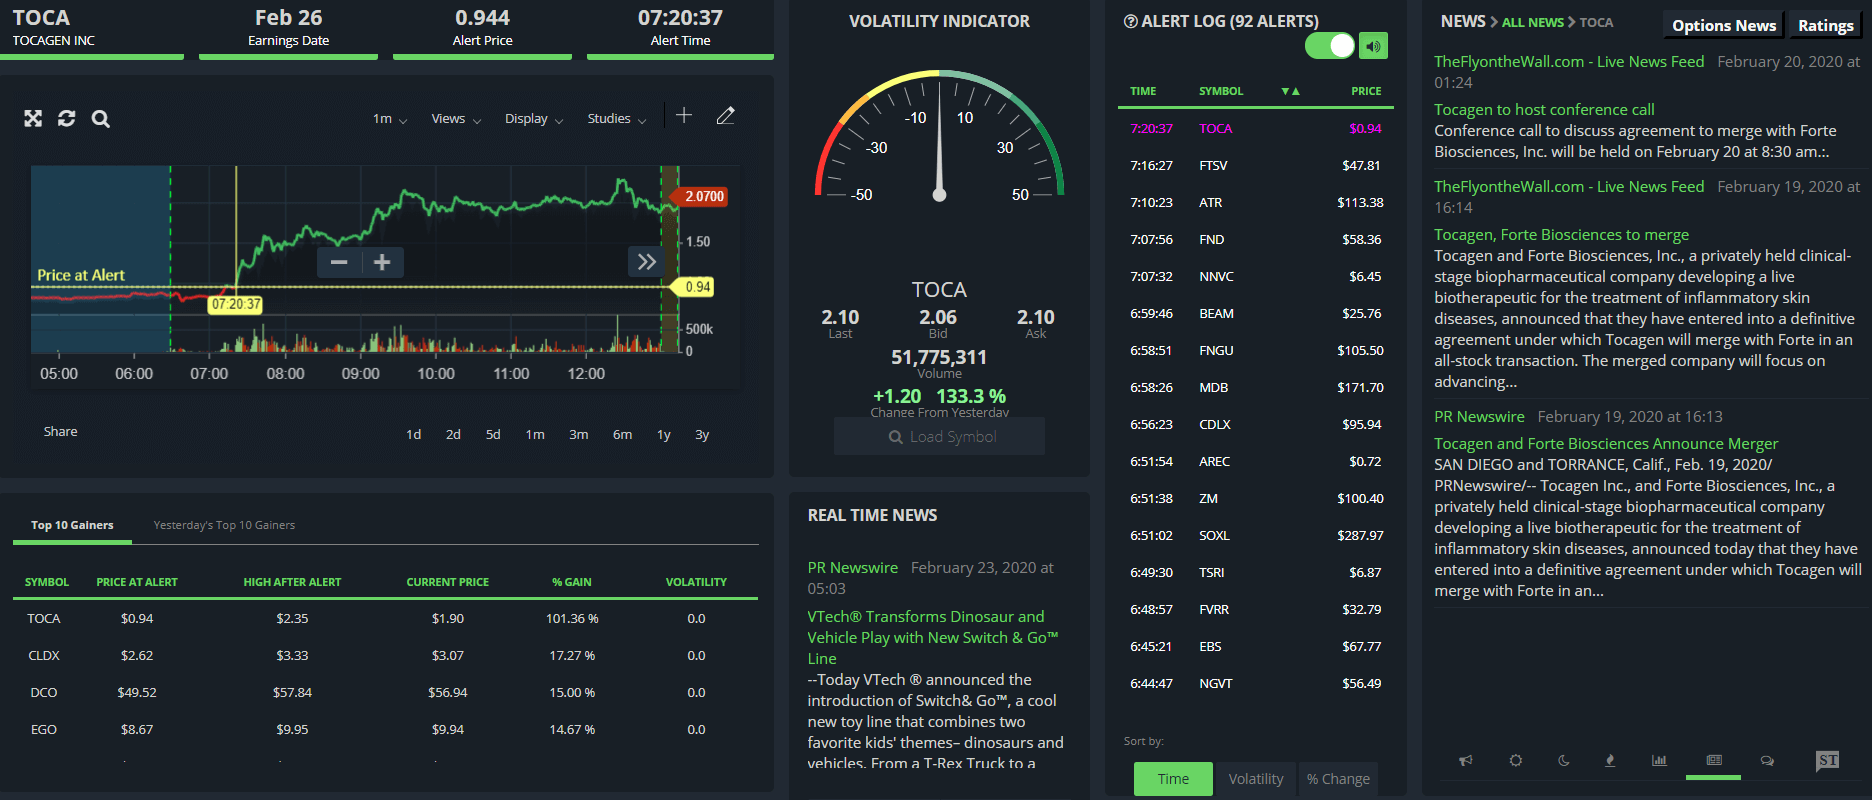Select TOCA row in alert log
This screenshot has width=1872, height=800.
[1255, 128]
